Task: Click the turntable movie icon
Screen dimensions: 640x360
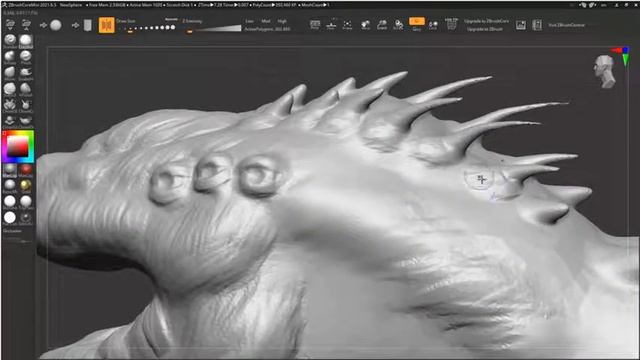Action: [x=537, y=25]
